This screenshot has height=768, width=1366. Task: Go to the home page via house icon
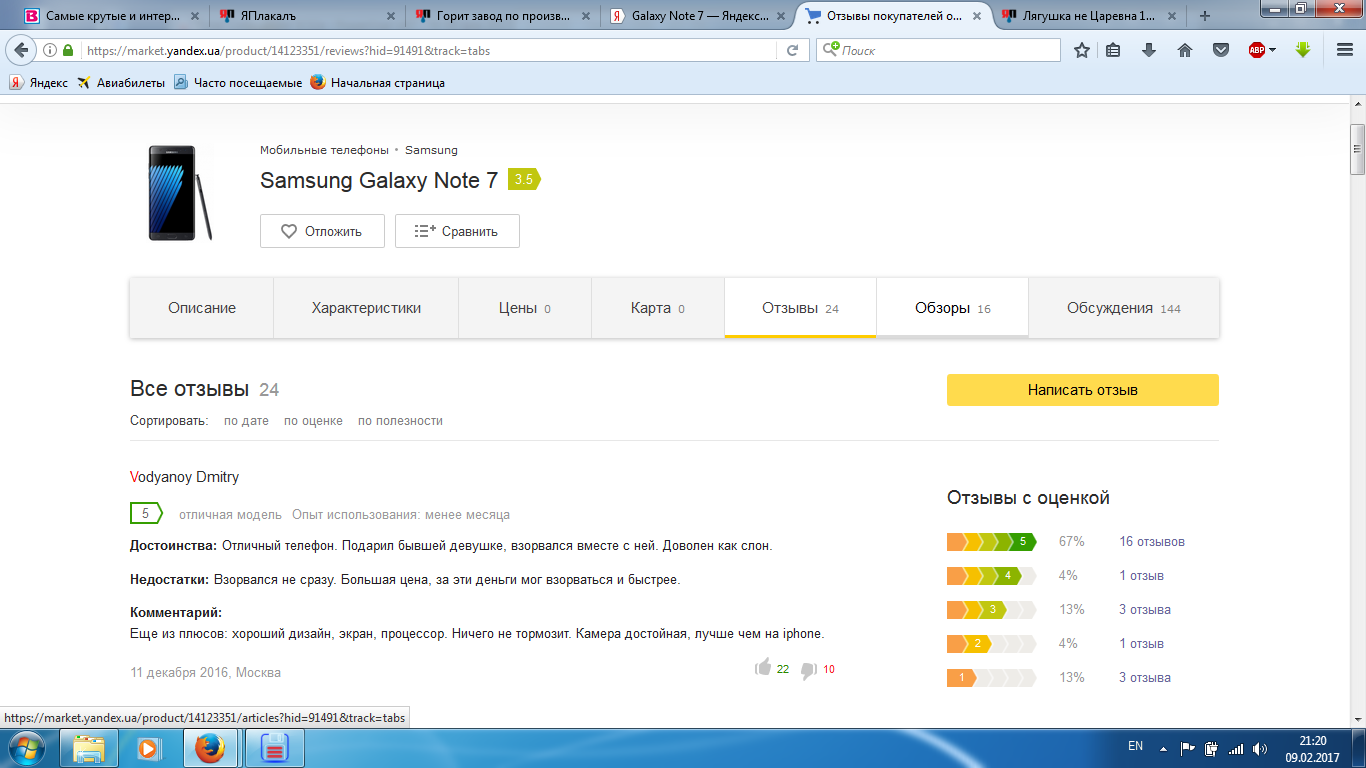coord(1185,50)
